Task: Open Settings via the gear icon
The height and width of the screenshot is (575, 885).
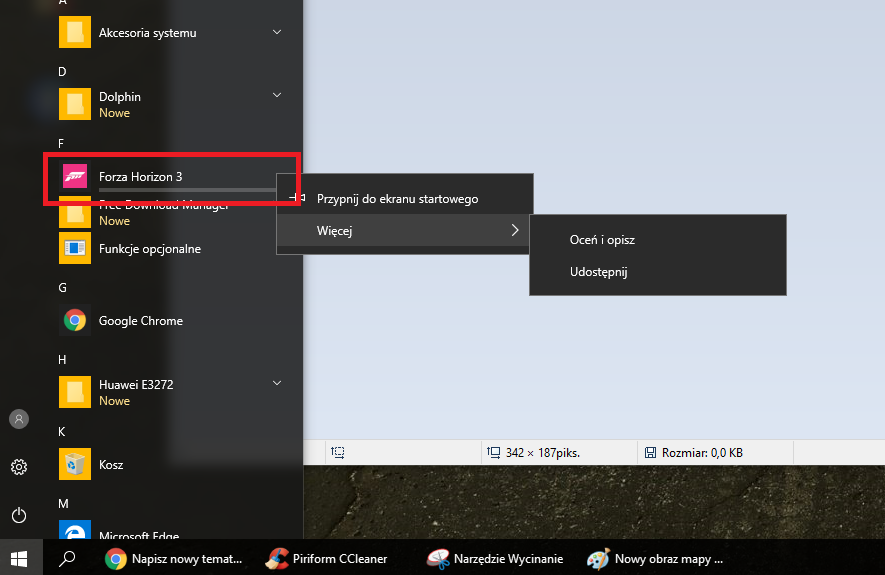Action: coord(19,467)
